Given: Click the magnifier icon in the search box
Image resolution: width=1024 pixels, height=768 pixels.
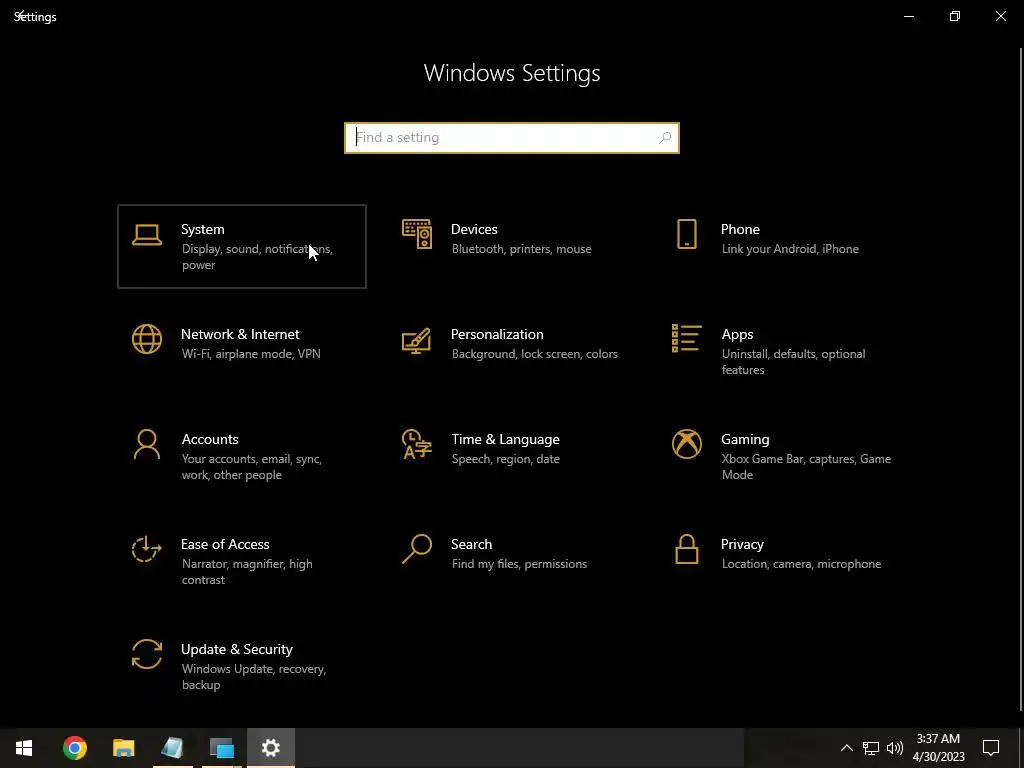Looking at the screenshot, I should pyautogui.click(x=665, y=138).
